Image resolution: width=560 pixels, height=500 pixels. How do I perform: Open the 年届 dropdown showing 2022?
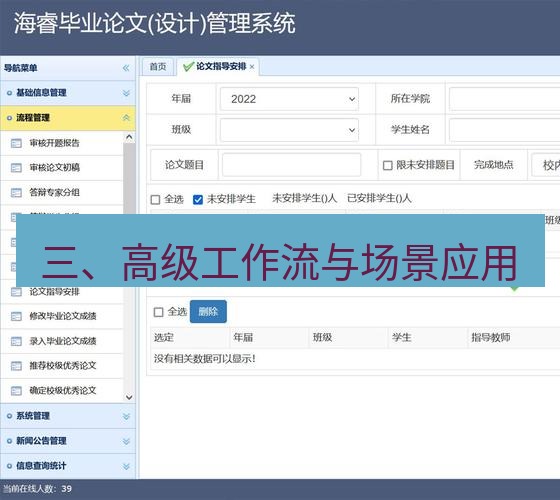click(289, 99)
